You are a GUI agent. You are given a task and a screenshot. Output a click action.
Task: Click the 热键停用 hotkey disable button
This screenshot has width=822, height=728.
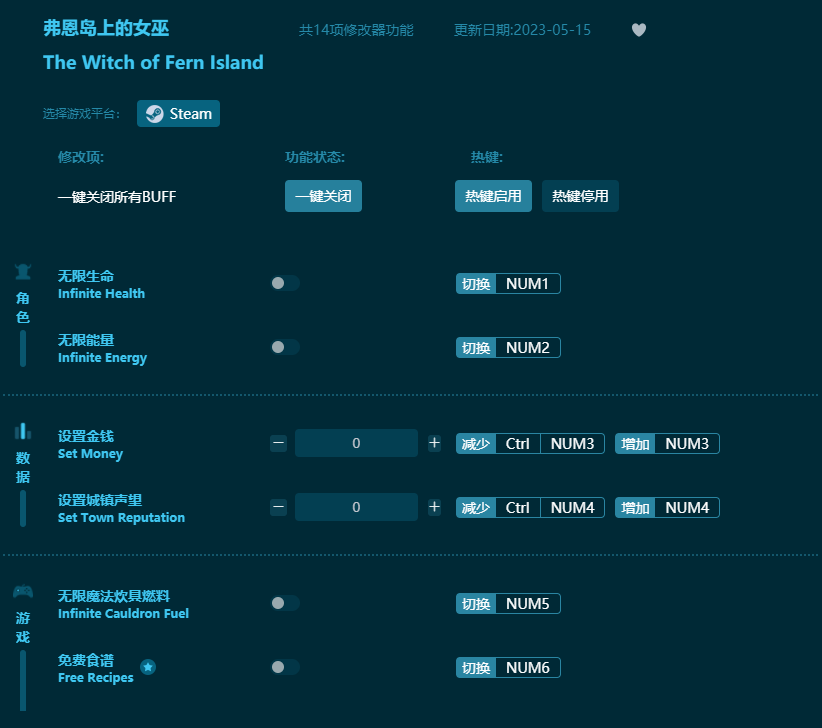[580, 196]
